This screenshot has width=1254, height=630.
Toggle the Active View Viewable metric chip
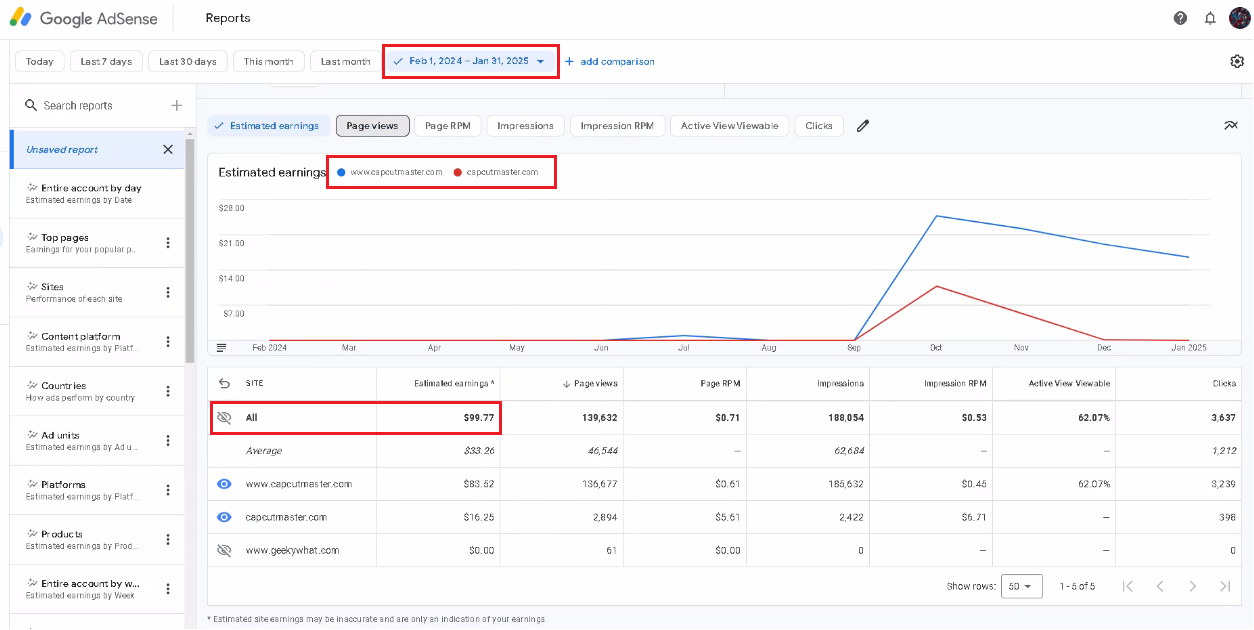pos(730,126)
